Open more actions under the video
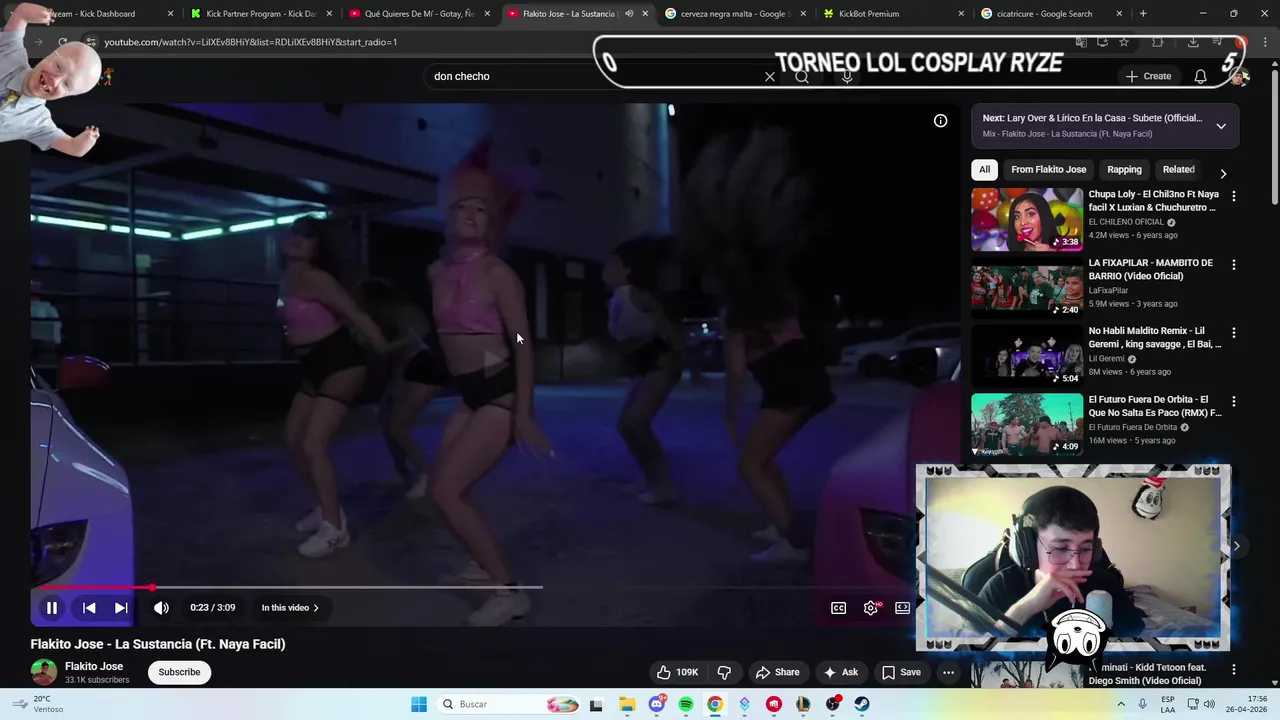 [948, 672]
